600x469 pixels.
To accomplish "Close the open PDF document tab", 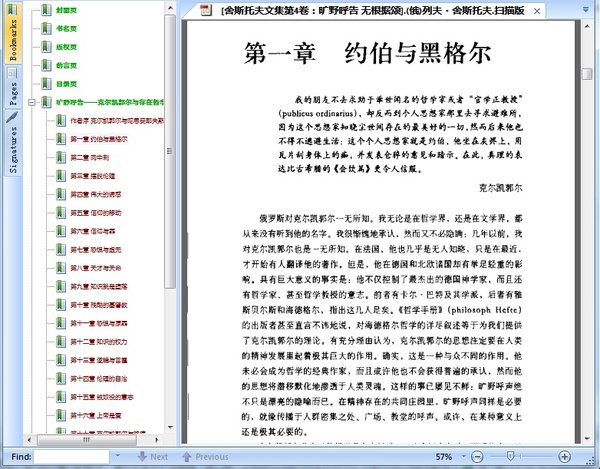I will 537,11.
